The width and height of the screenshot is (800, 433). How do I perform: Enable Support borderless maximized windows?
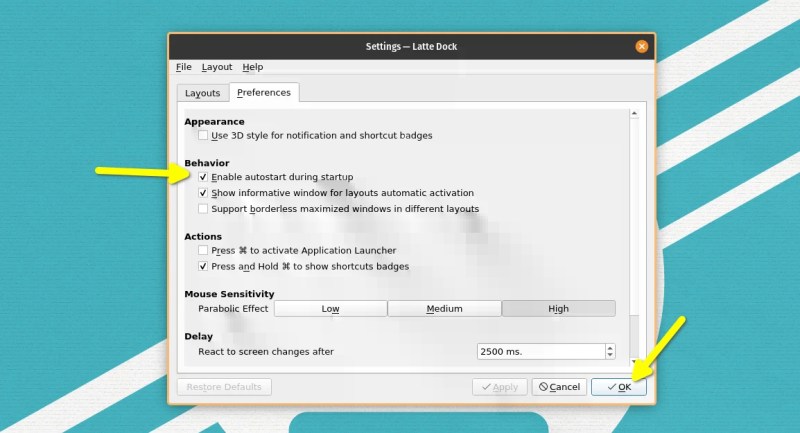203,209
